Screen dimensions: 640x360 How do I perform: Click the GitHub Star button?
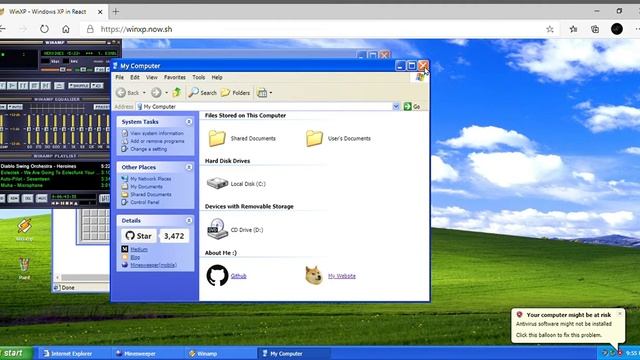point(139,236)
